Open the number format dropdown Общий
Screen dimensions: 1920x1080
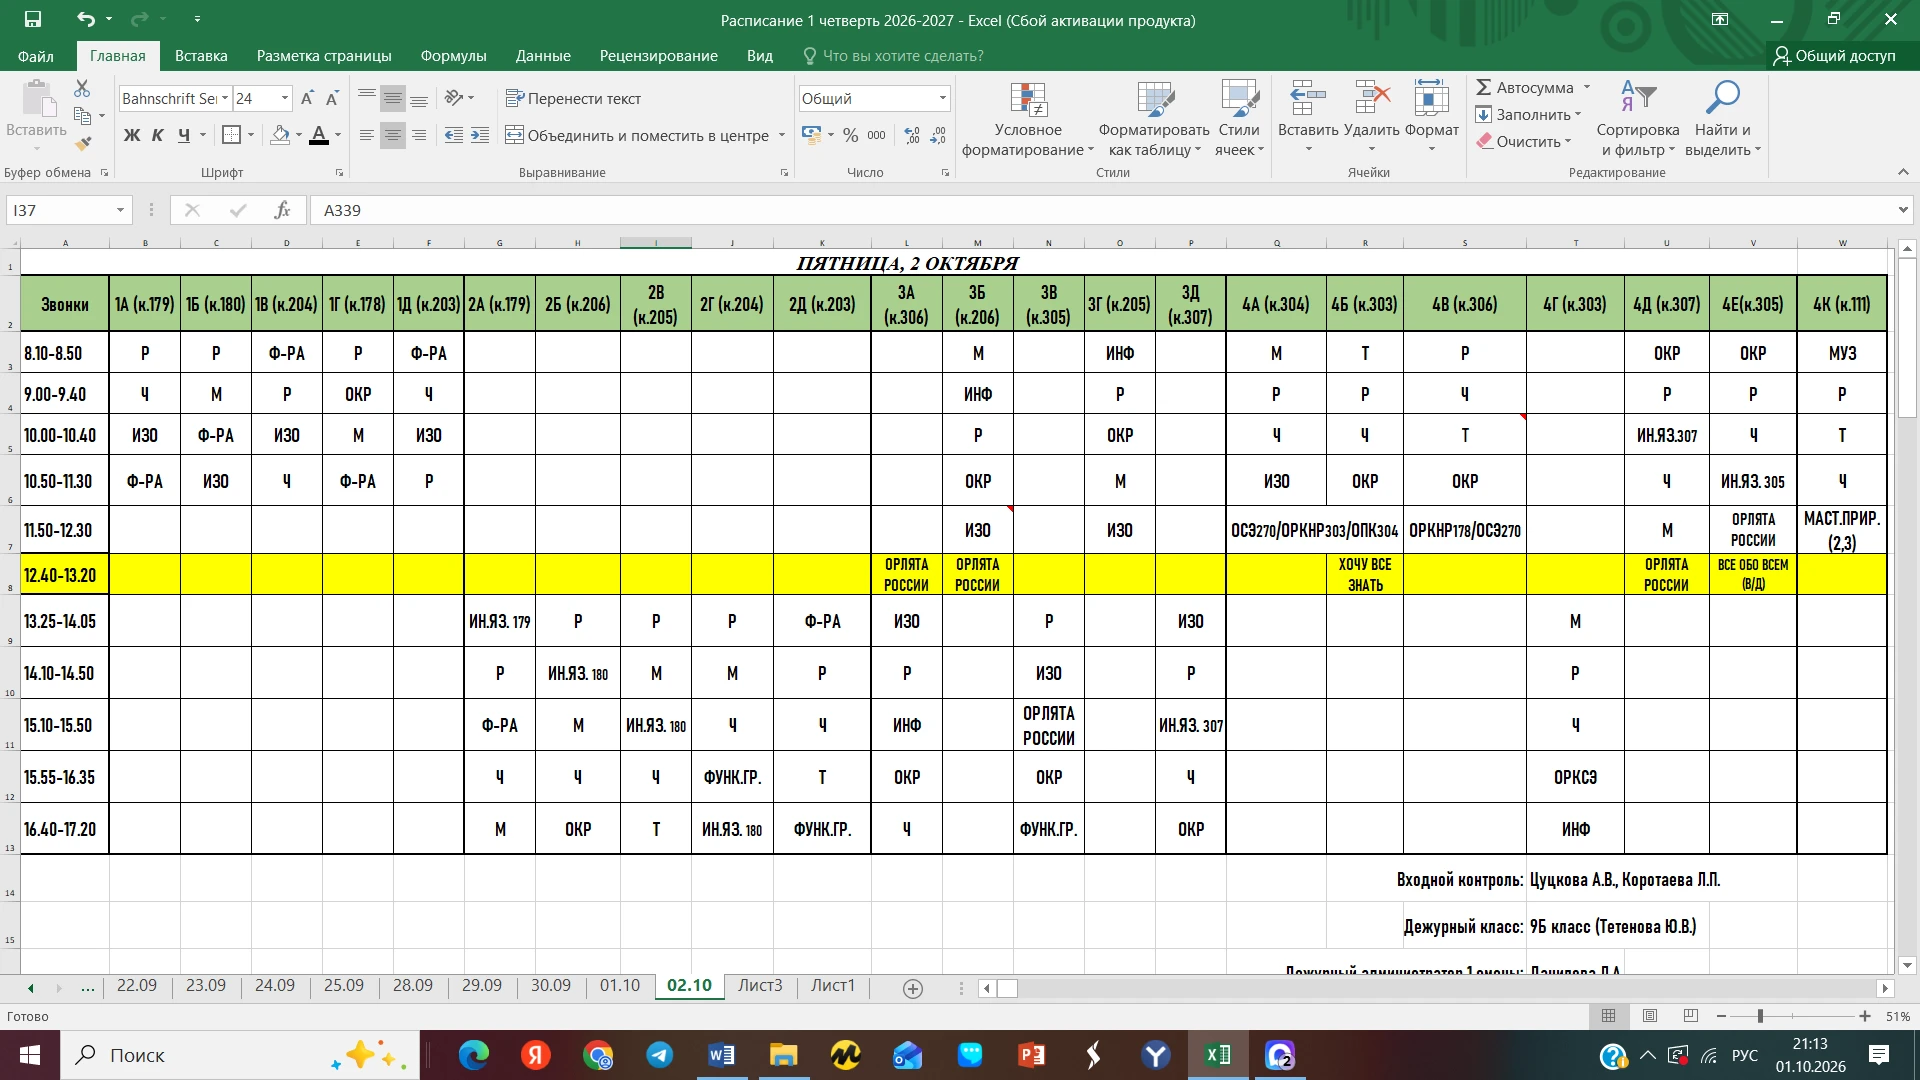coord(942,98)
